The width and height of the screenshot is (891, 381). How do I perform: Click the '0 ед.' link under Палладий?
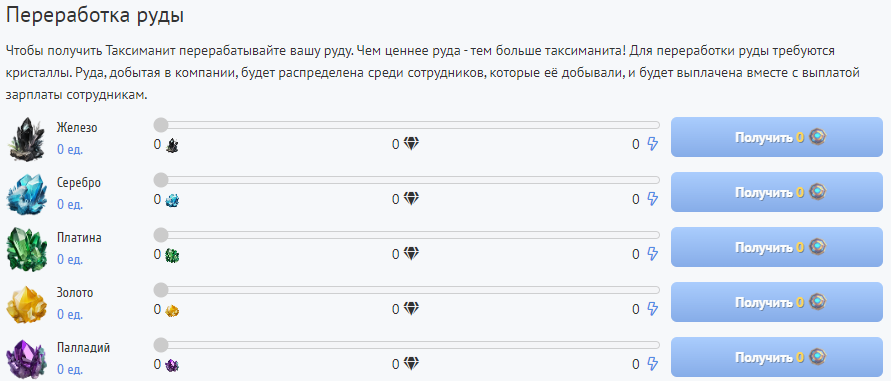pos(70,370)
